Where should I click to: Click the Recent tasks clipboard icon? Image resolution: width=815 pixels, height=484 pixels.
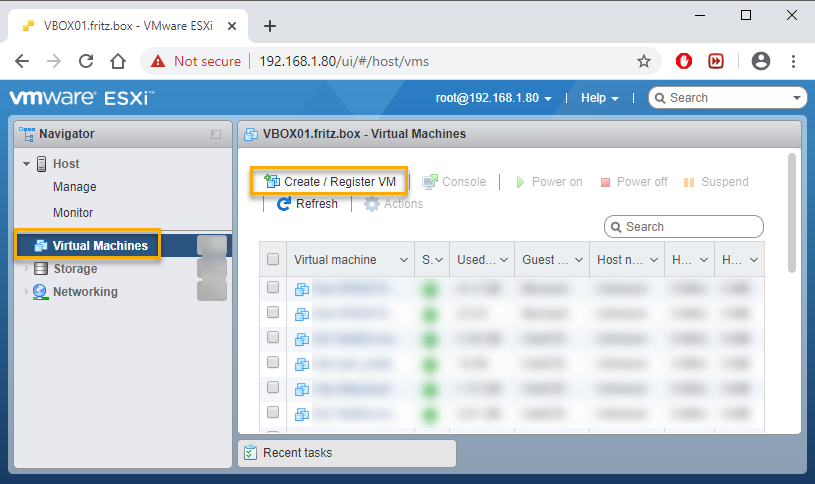point(250,453)
